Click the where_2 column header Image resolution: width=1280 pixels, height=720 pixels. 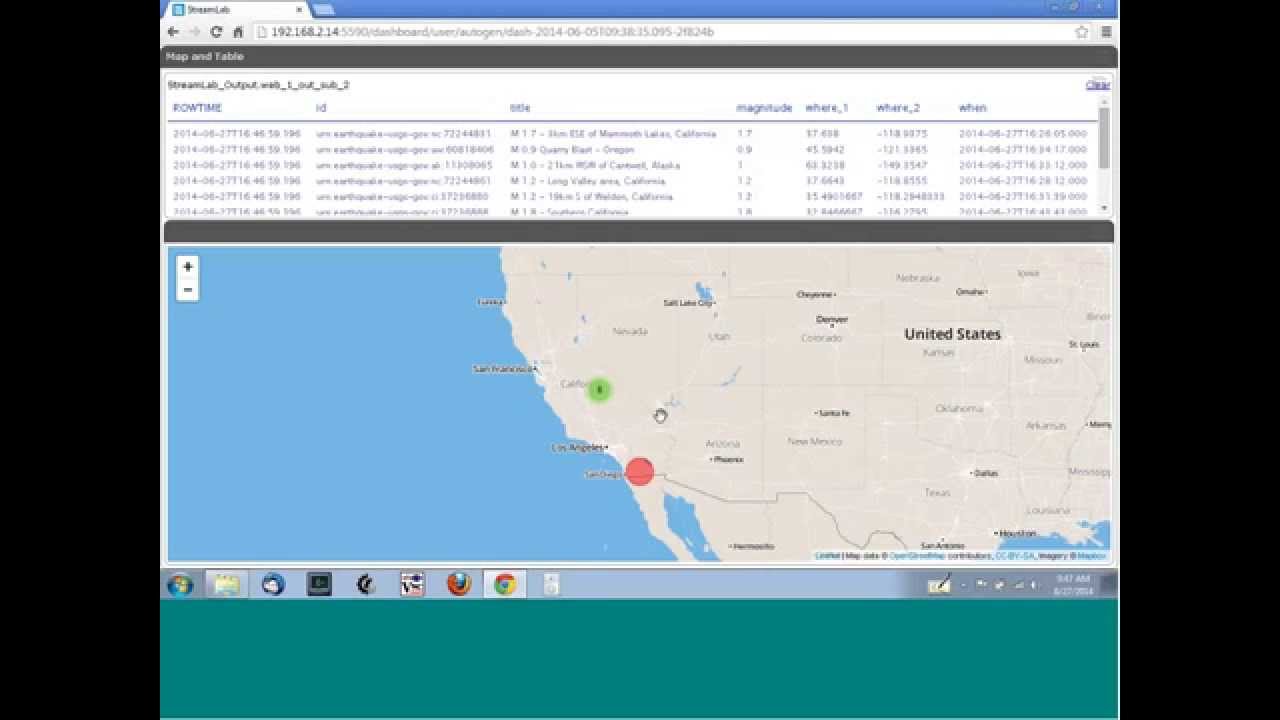click(898, 108)
